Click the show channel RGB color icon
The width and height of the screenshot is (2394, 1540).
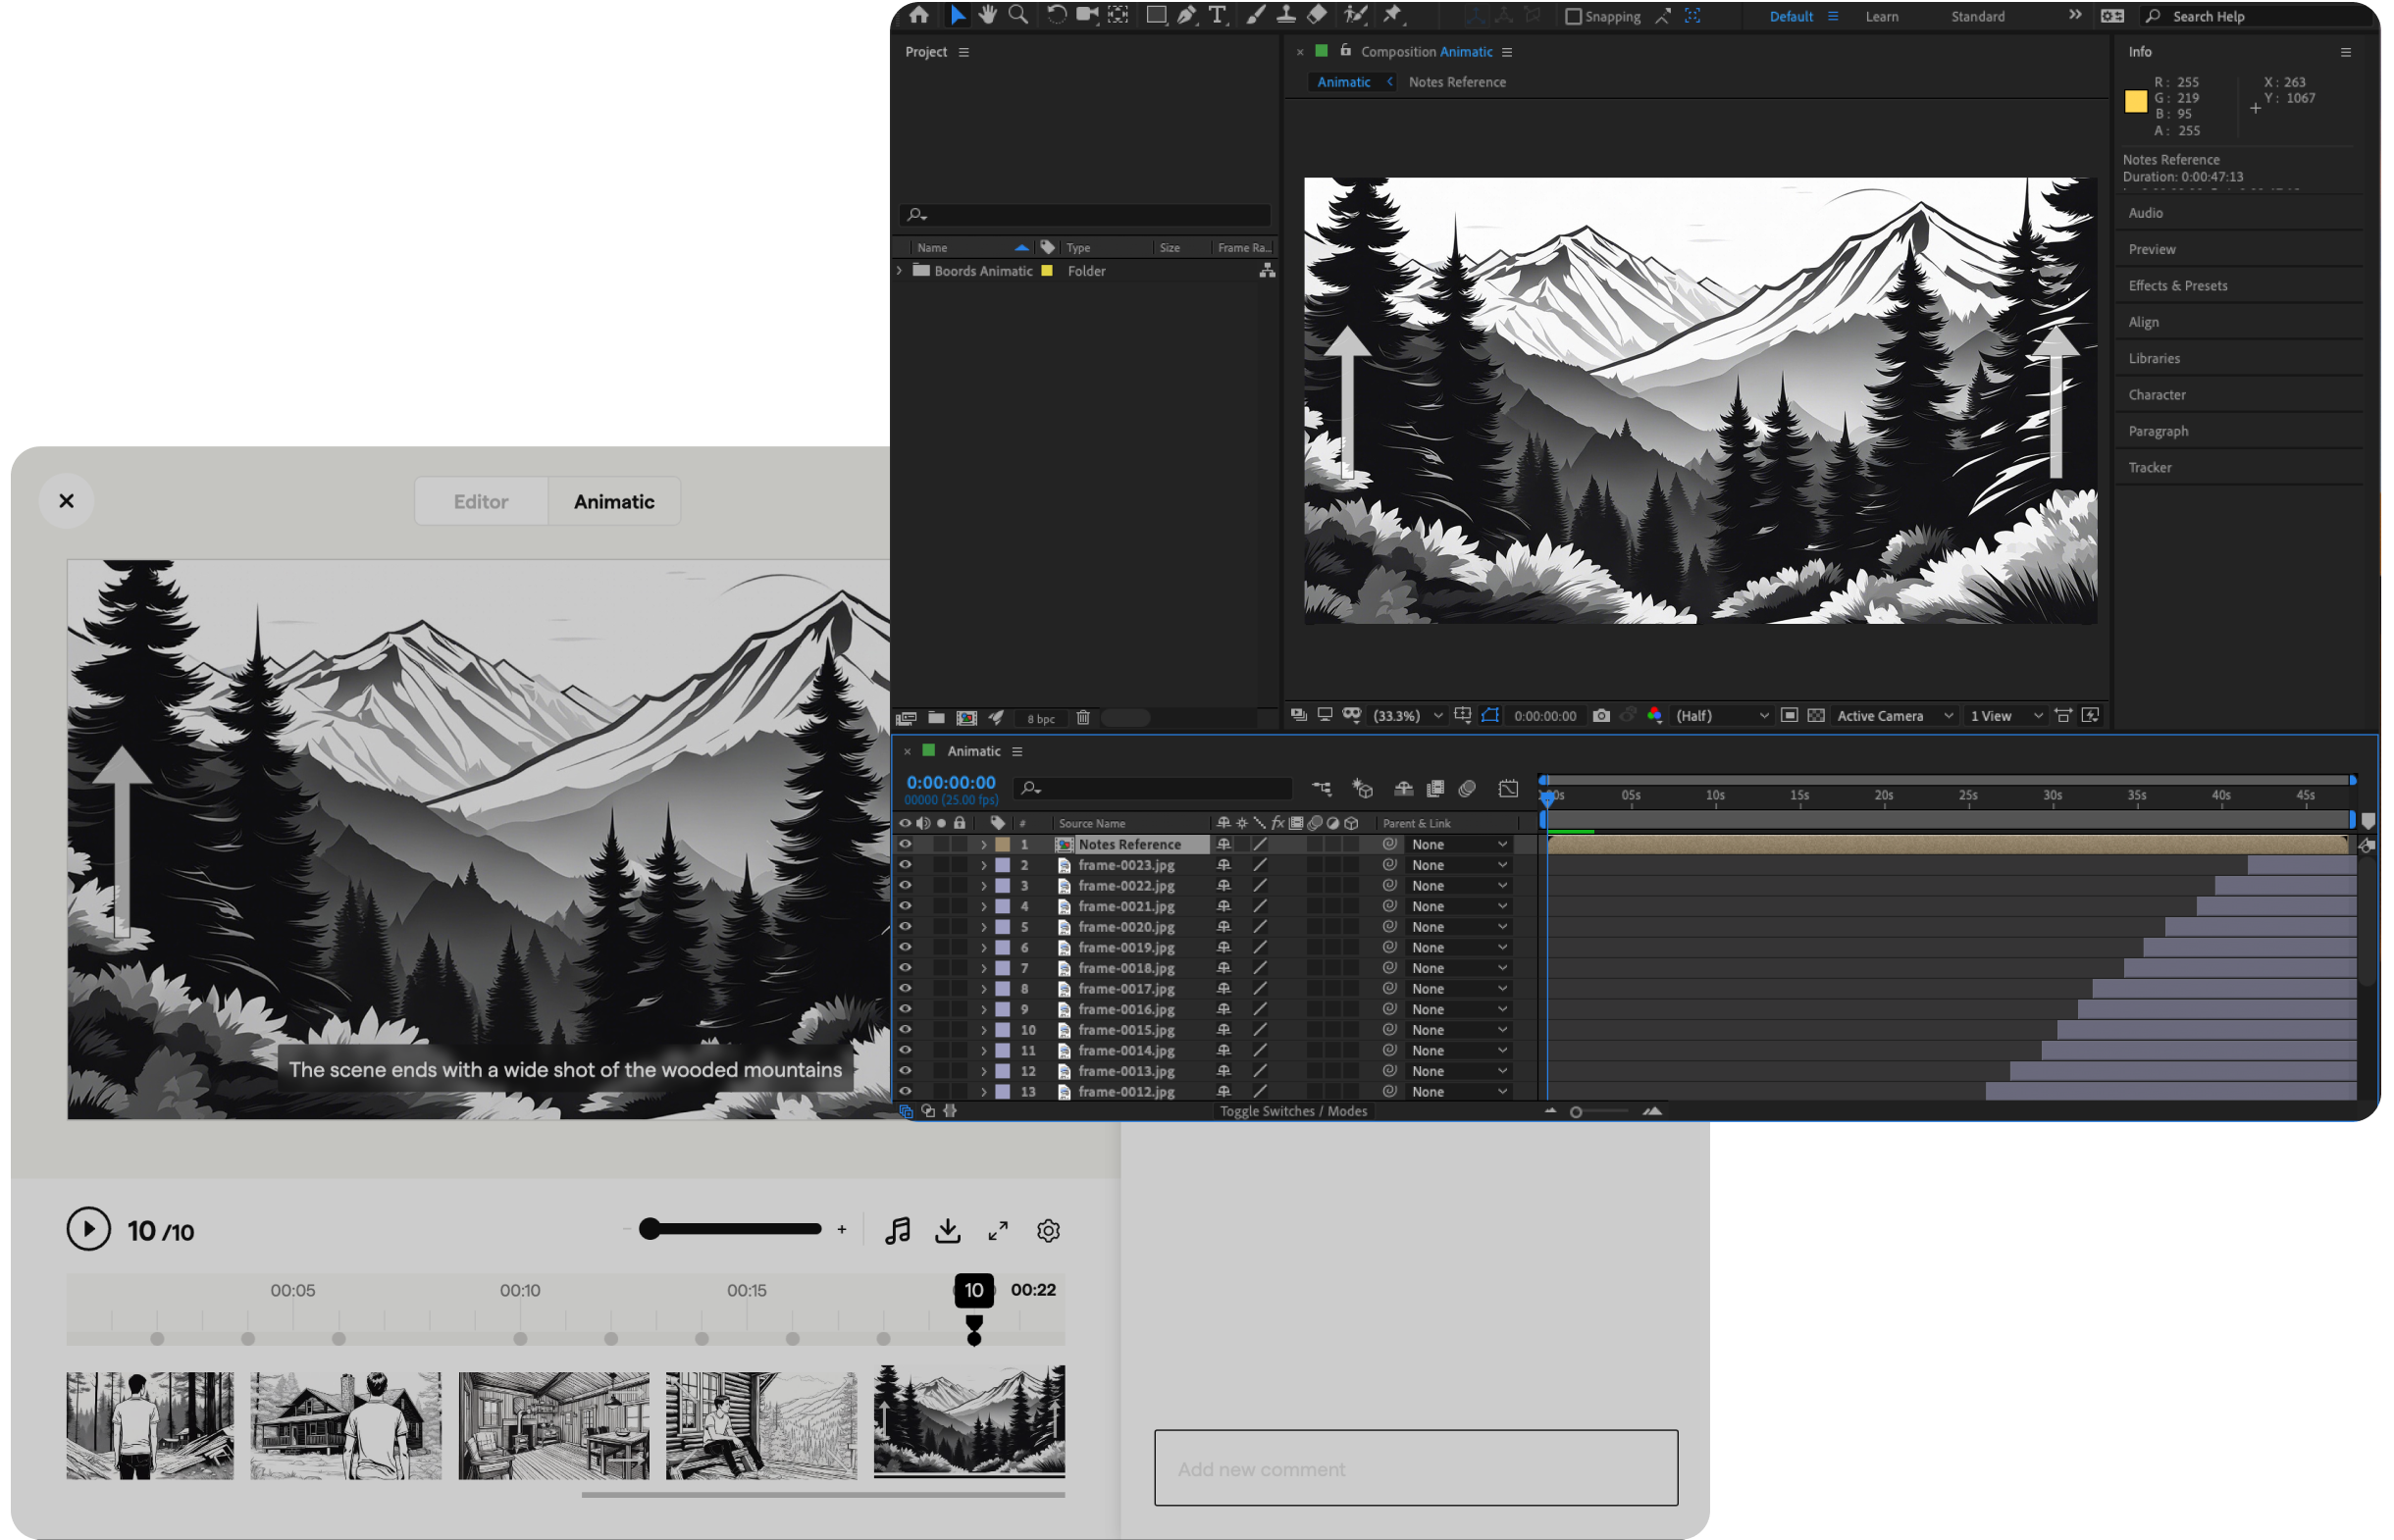click(1656, 716)
